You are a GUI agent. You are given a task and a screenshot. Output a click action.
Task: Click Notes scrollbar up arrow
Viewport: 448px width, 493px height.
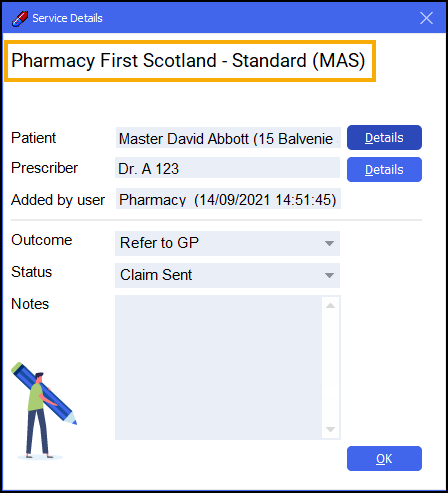point(330,305)
